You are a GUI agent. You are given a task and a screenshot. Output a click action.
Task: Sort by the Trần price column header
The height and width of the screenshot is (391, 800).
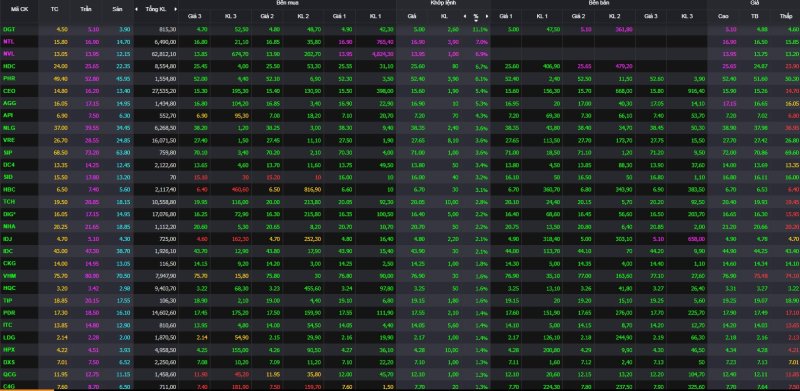[85, 9]
